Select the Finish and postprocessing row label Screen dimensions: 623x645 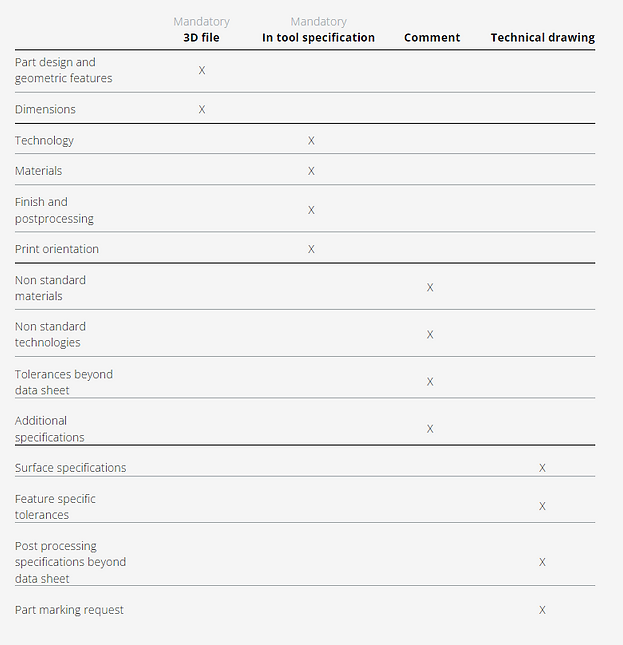tap(55, 210)
